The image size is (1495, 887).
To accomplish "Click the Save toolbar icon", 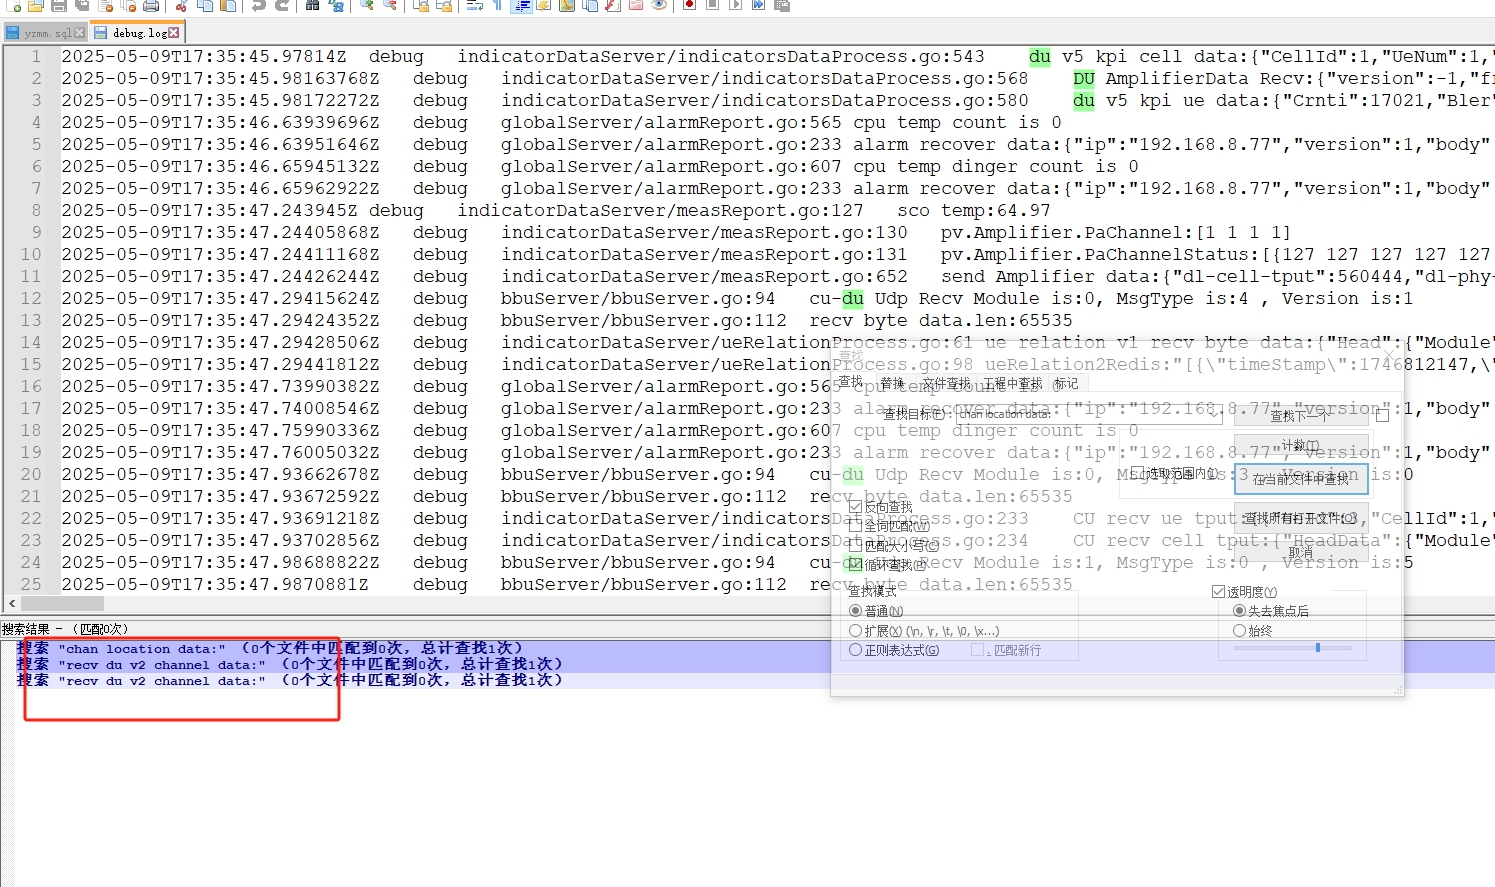I will [58, 5].
